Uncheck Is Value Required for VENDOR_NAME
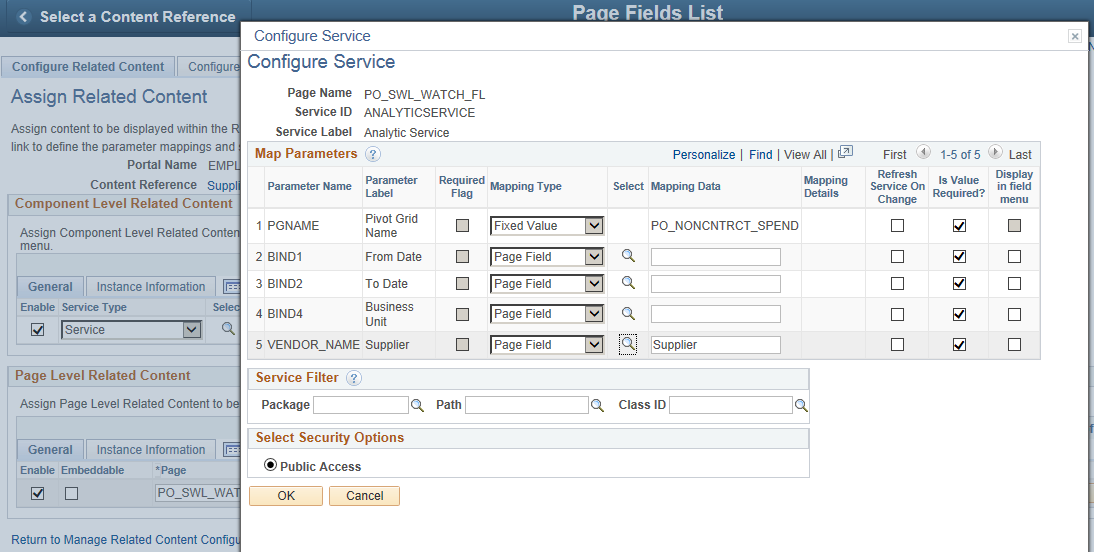The height and width of the screenshot is (552, 1094). (x=959, y=344)
